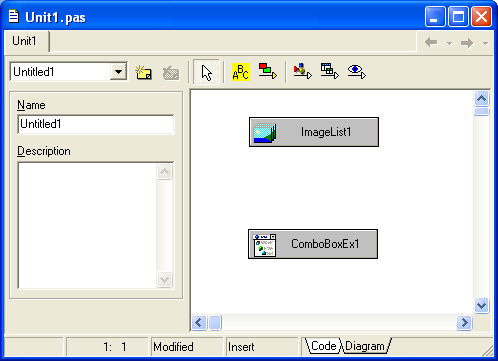Click the Unit1.pas document title icon
The image size is (498, 361).
13,16
